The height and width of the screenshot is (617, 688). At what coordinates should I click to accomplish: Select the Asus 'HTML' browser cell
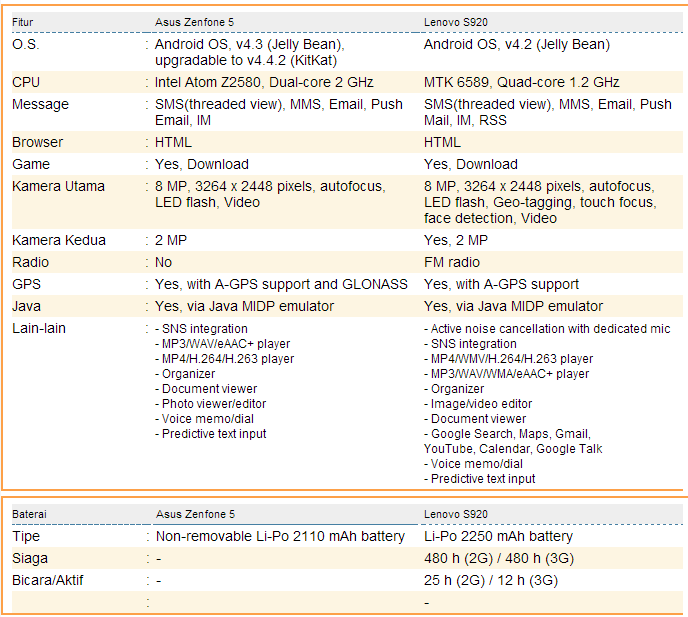pyautogui.click(x=173, y=142)
